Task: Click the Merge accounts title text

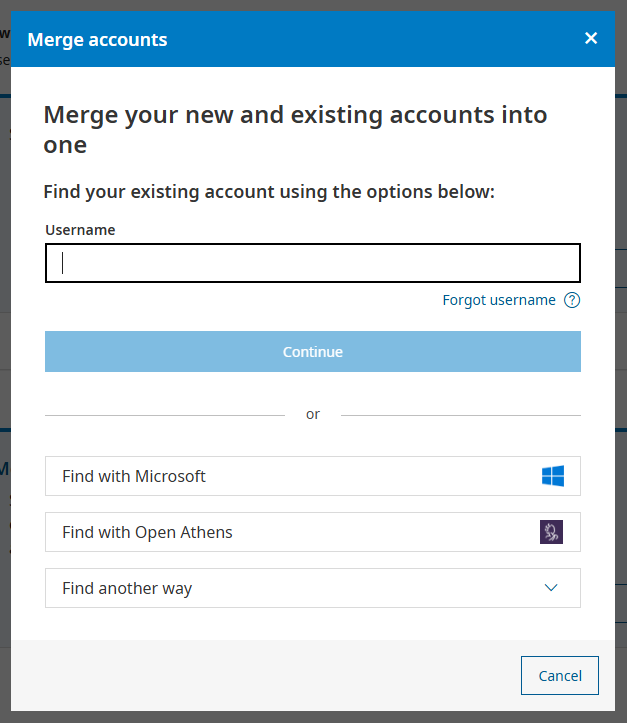Action: click(x=97, y=40)
